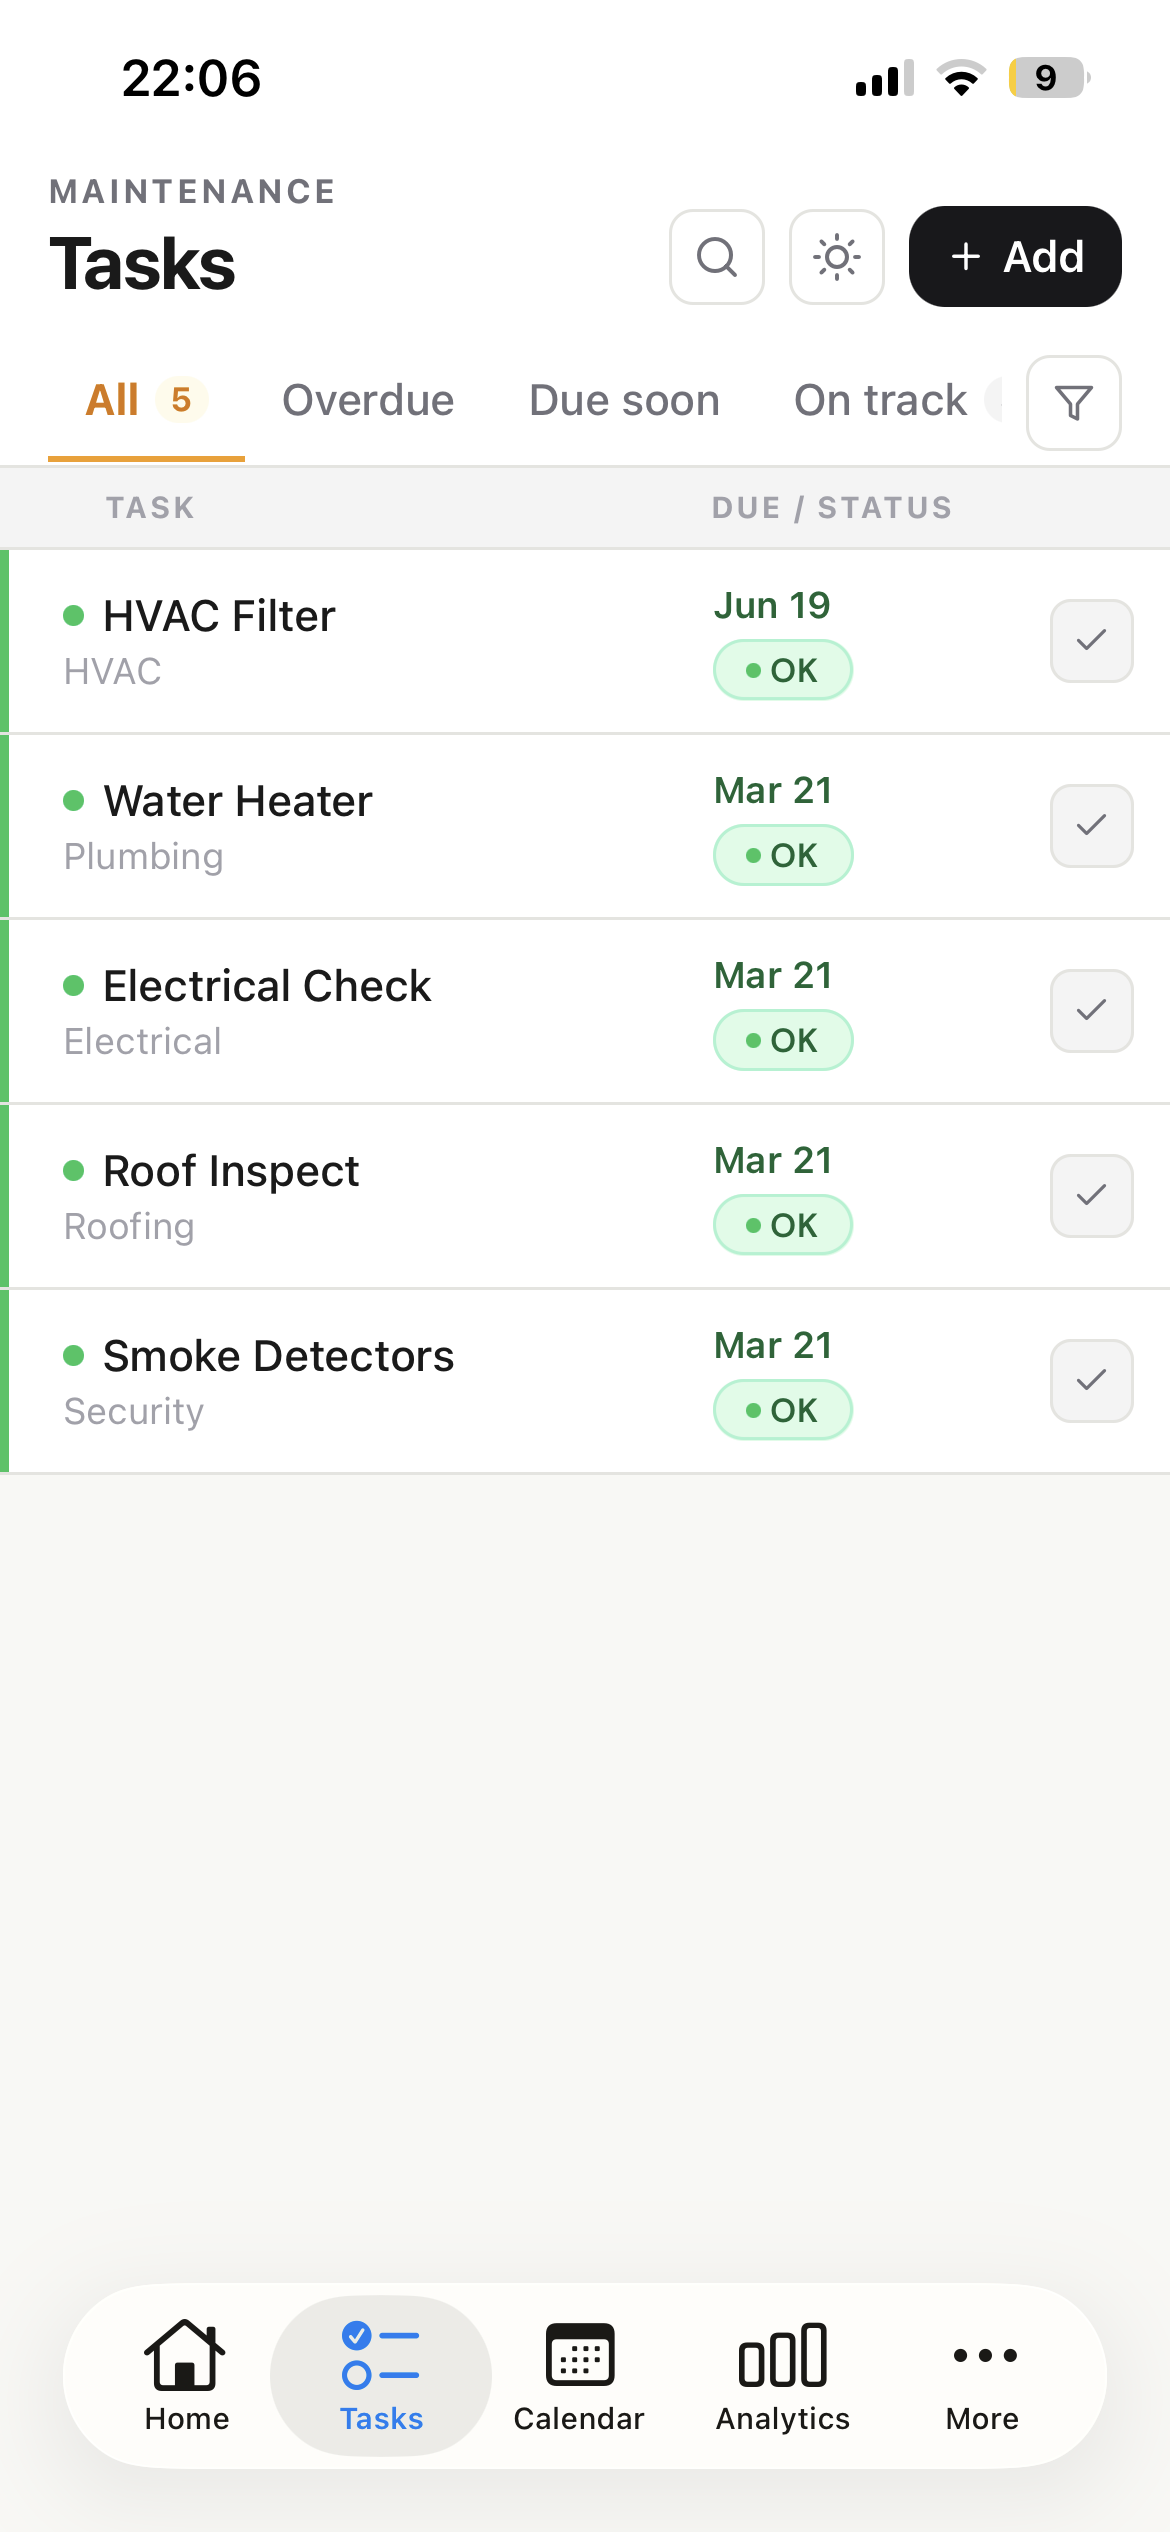Complete the Smoke Detectors task
The image size is (1170, 2532).
[x=1091, y=1381]
